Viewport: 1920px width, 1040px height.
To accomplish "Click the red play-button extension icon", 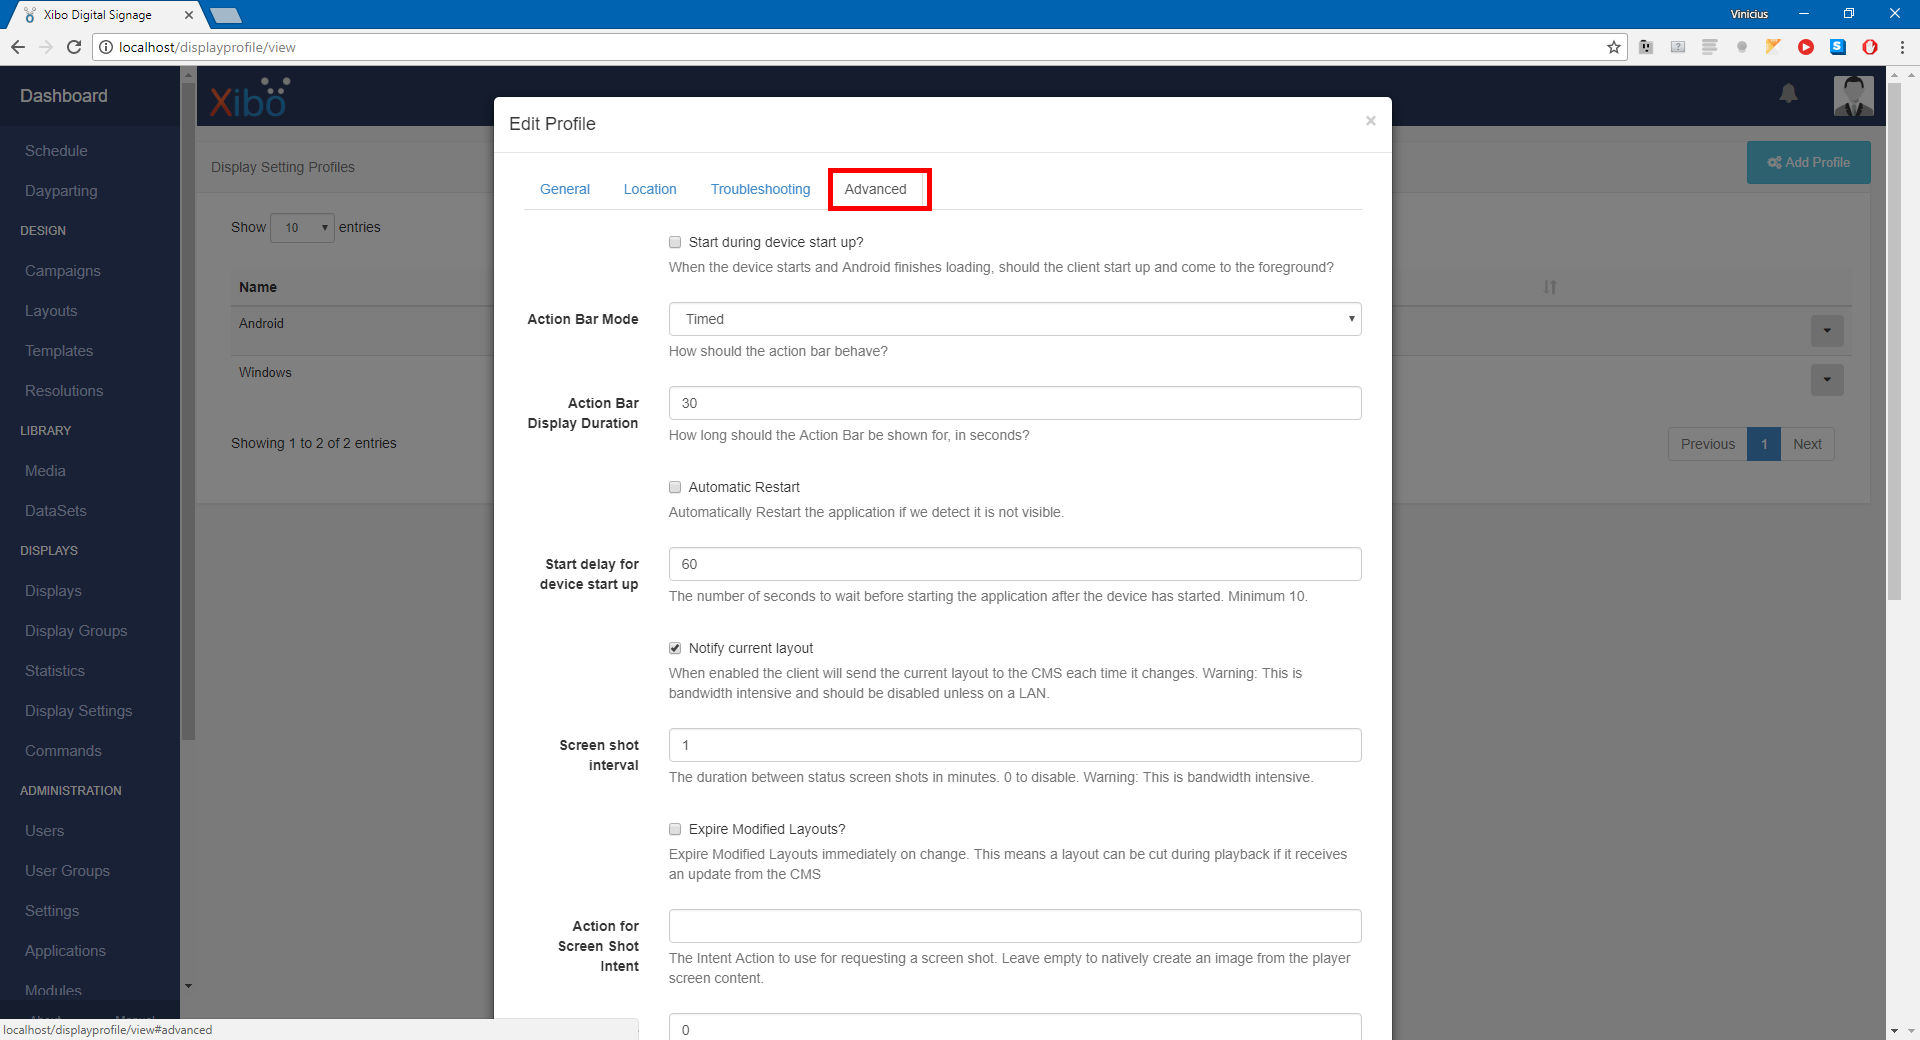I will (1806, 47).
